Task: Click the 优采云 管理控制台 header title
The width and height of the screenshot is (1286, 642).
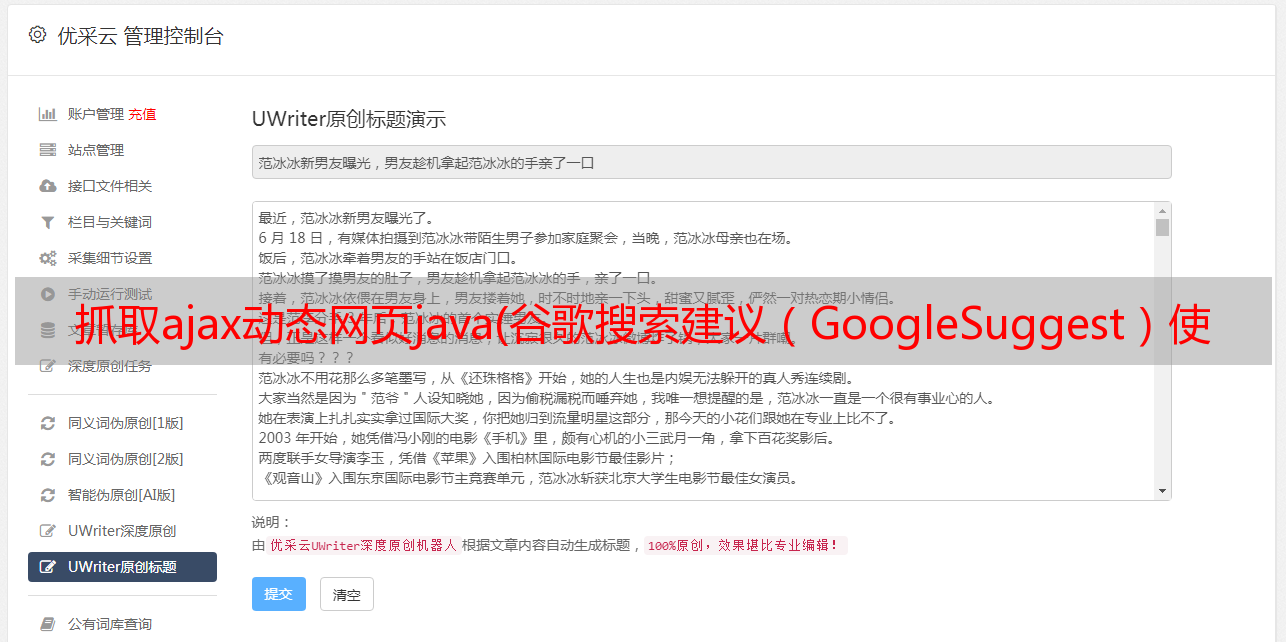Action: pyautogui.click(x=141, y=36)
